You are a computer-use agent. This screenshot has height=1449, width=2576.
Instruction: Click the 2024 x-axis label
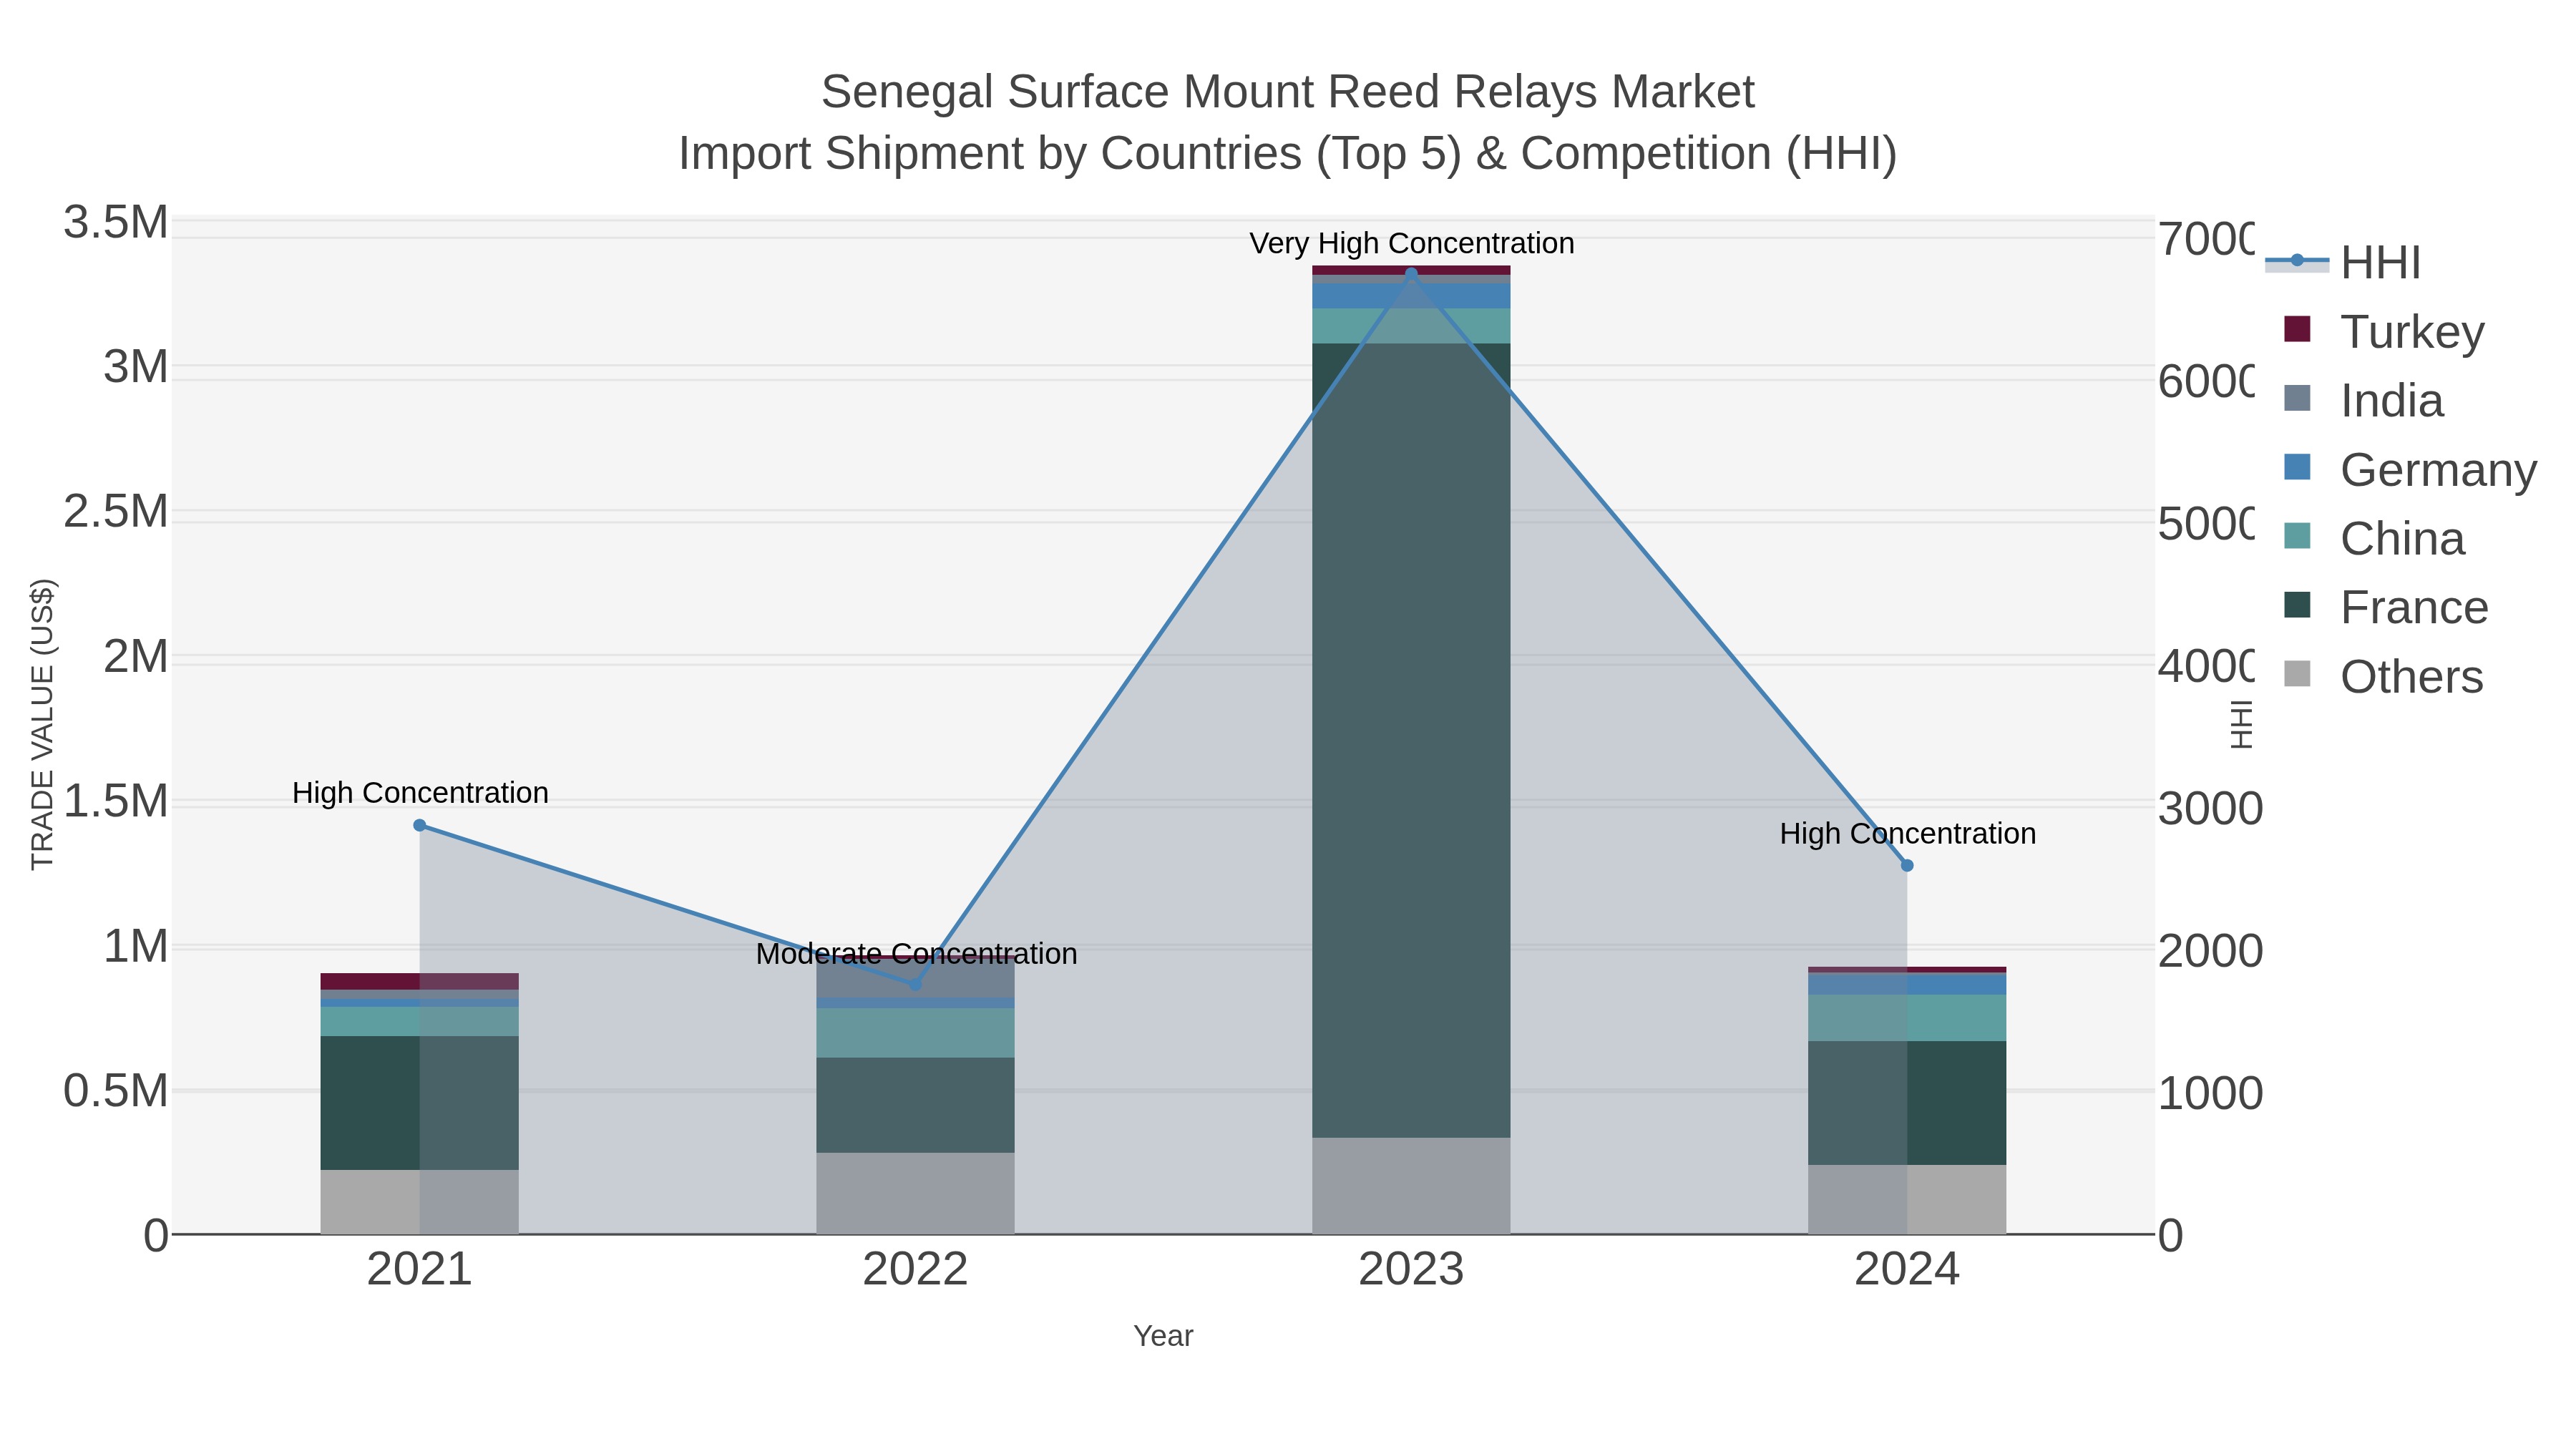(1907, 1270)
